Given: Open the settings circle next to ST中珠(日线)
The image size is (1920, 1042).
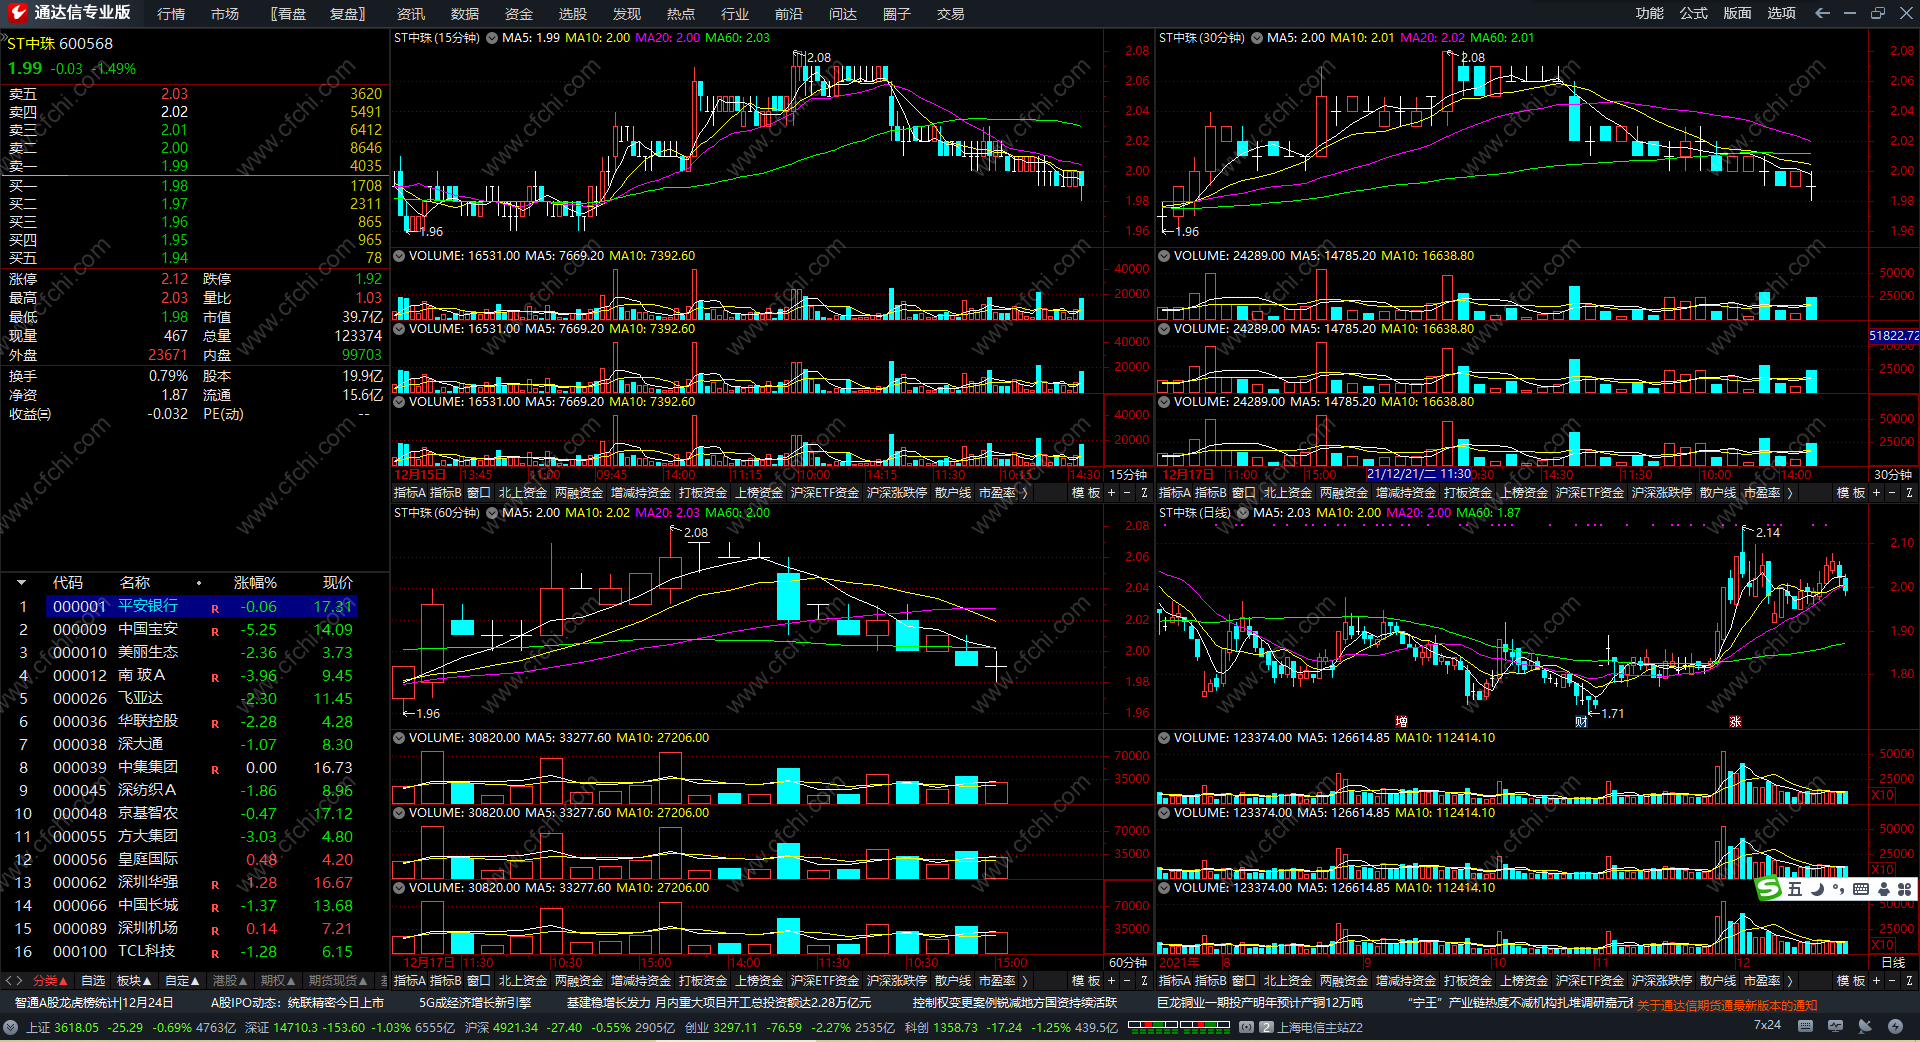Looking at the screenshot, I should tap(1243, 513).
